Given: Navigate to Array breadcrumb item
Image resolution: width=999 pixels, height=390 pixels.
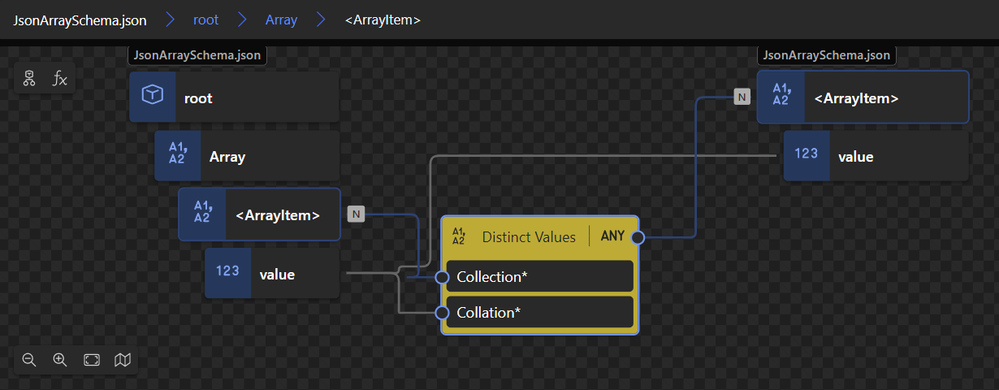Looking at the screenshot, I should (x=281, y=20).
